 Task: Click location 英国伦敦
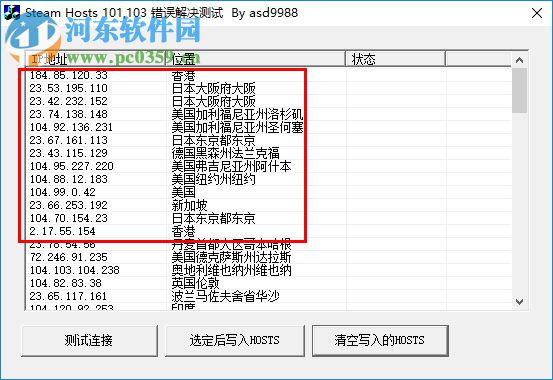tap(195, 283)
